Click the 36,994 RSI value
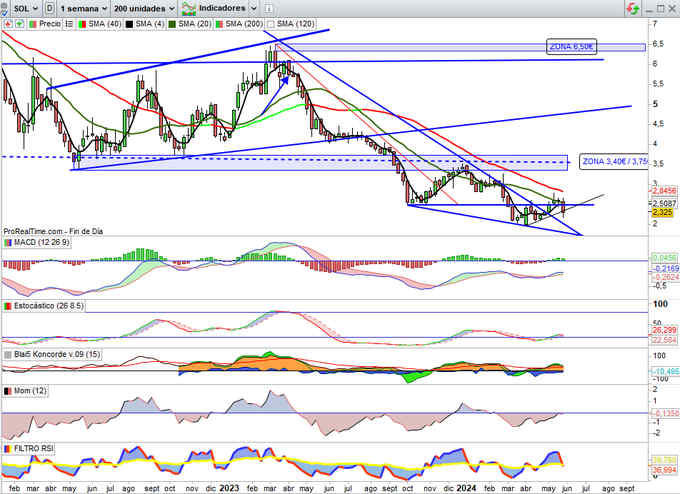This screenshot has width=680, height=494. (x=664, y=470)
